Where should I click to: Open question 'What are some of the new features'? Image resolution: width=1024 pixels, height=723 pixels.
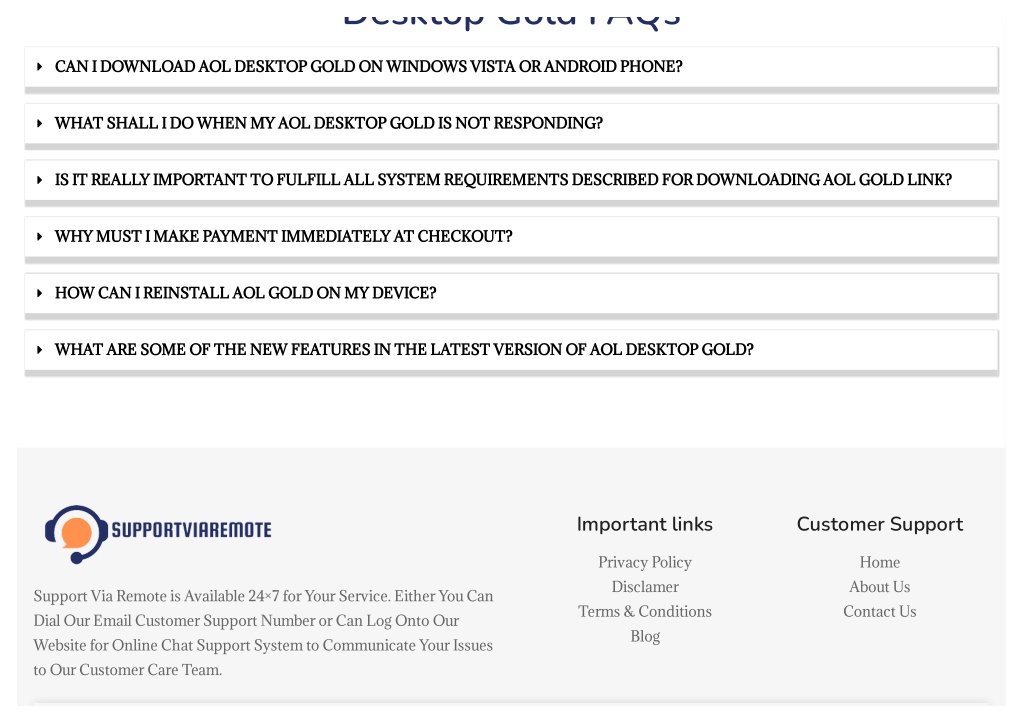pos(404,350)
